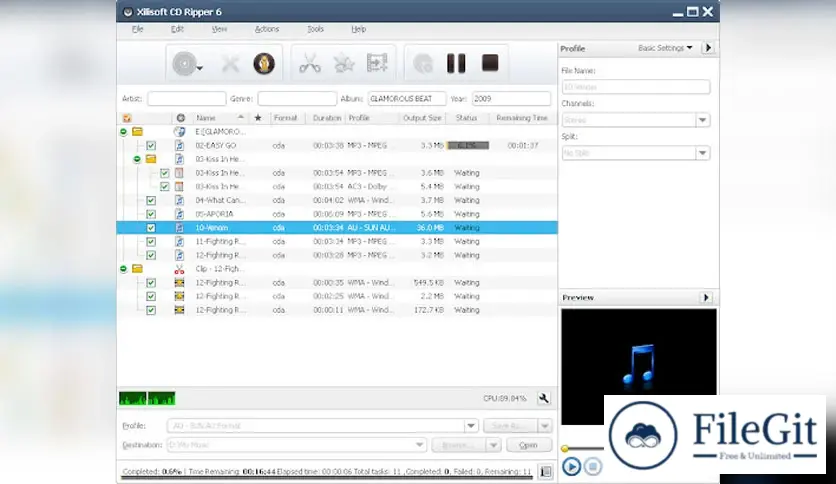Image resolution: width=836 pixels, height=484 pixels.
Task: Open the Actions menu
Action: [x=267, y=29]
